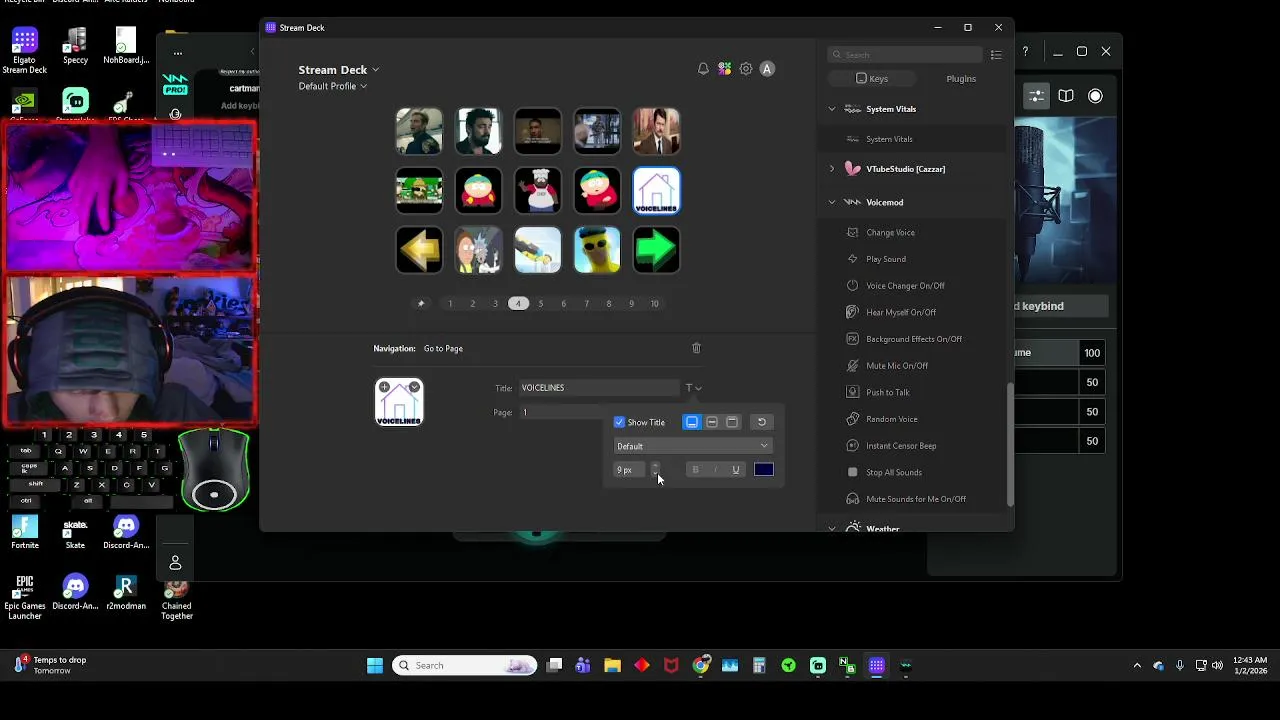
Task: Go to page 7 in the pager
Action: tap(586, 304)
